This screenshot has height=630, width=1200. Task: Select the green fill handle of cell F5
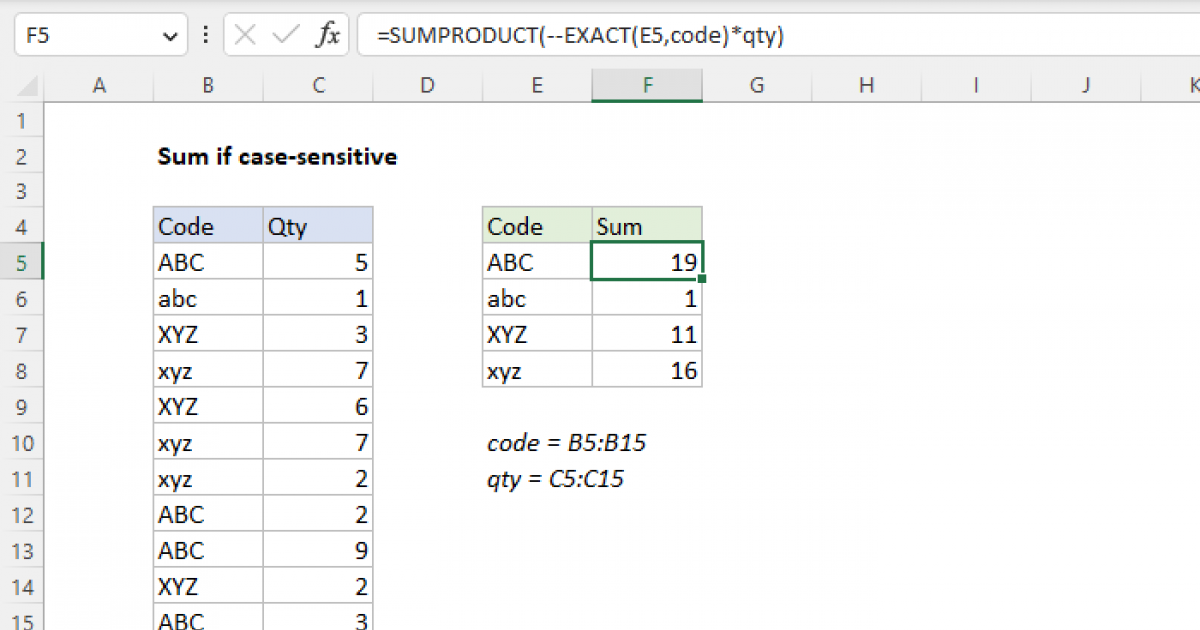[x=701, y=278]
